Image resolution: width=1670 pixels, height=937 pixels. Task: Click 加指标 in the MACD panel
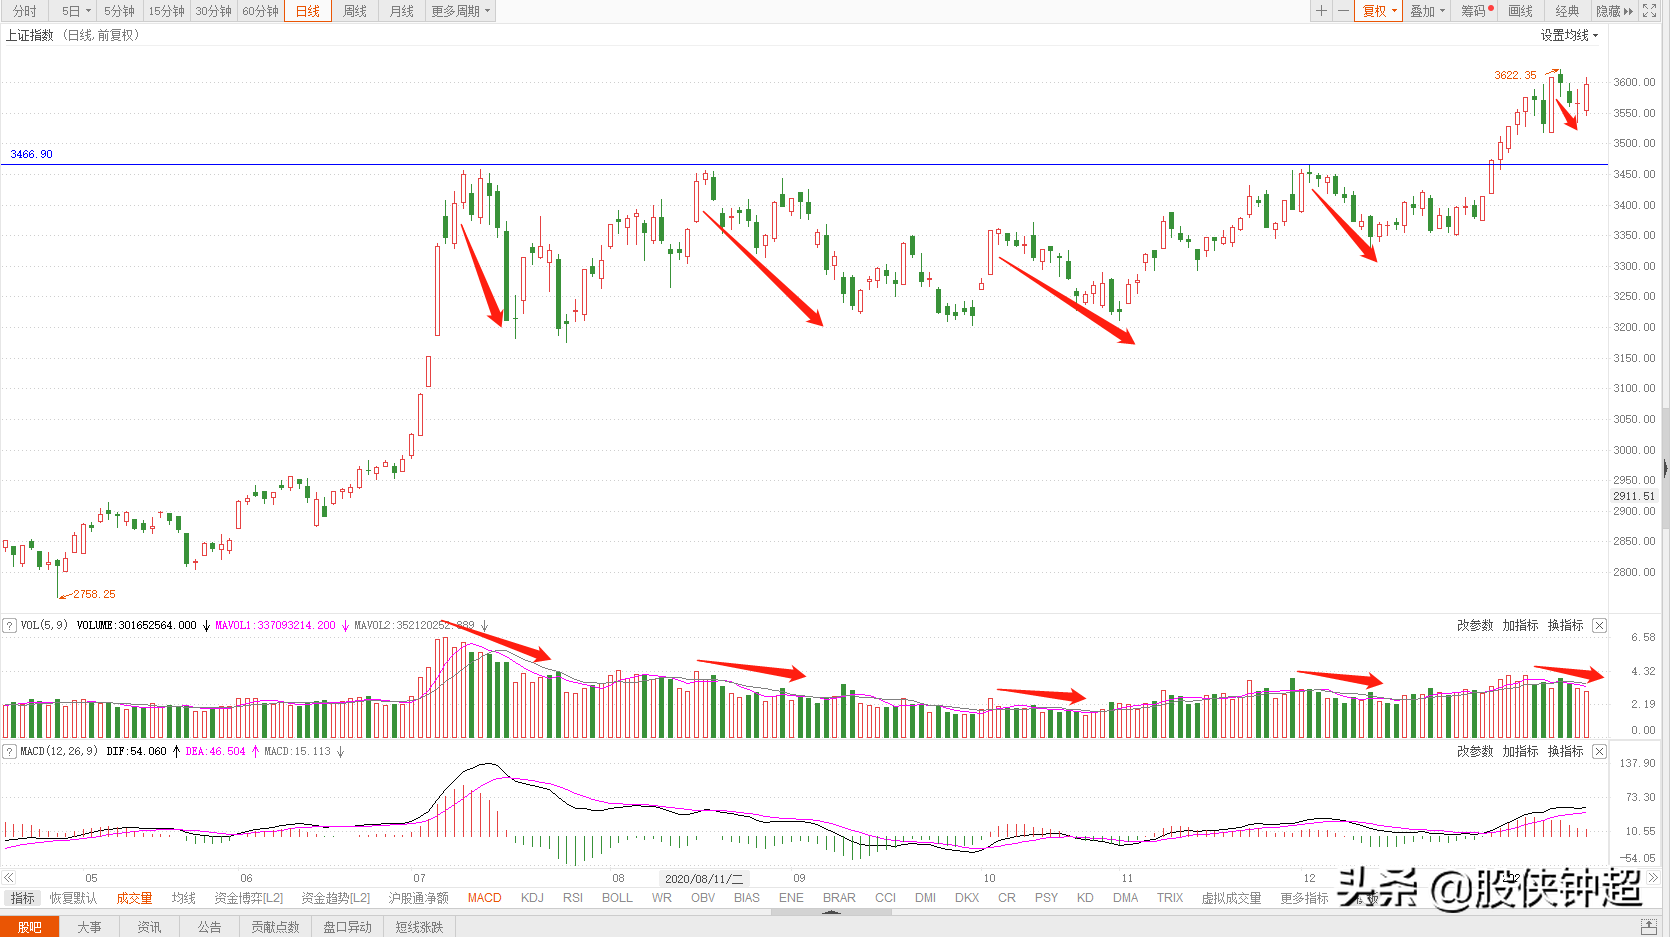pos(1520,751)
